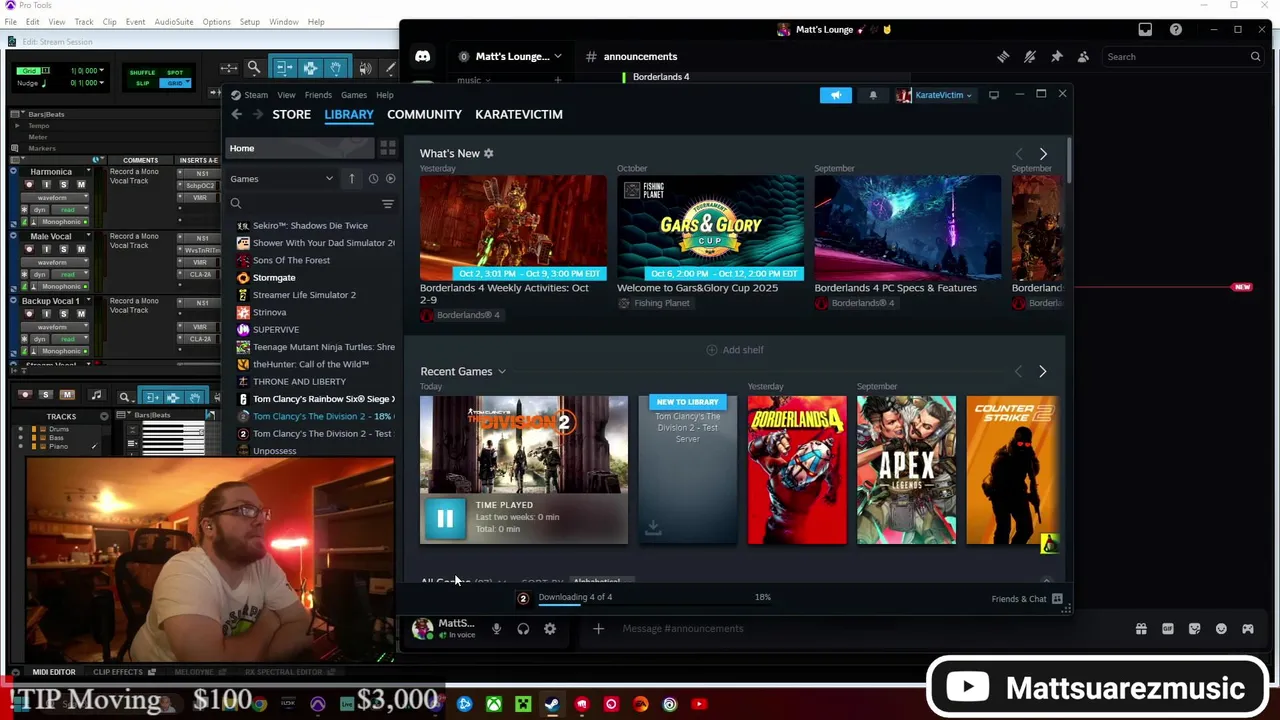Enable SPOT edit mode in Pro Tools
This screenshot has width=1280, height=720.
[175, 73]
